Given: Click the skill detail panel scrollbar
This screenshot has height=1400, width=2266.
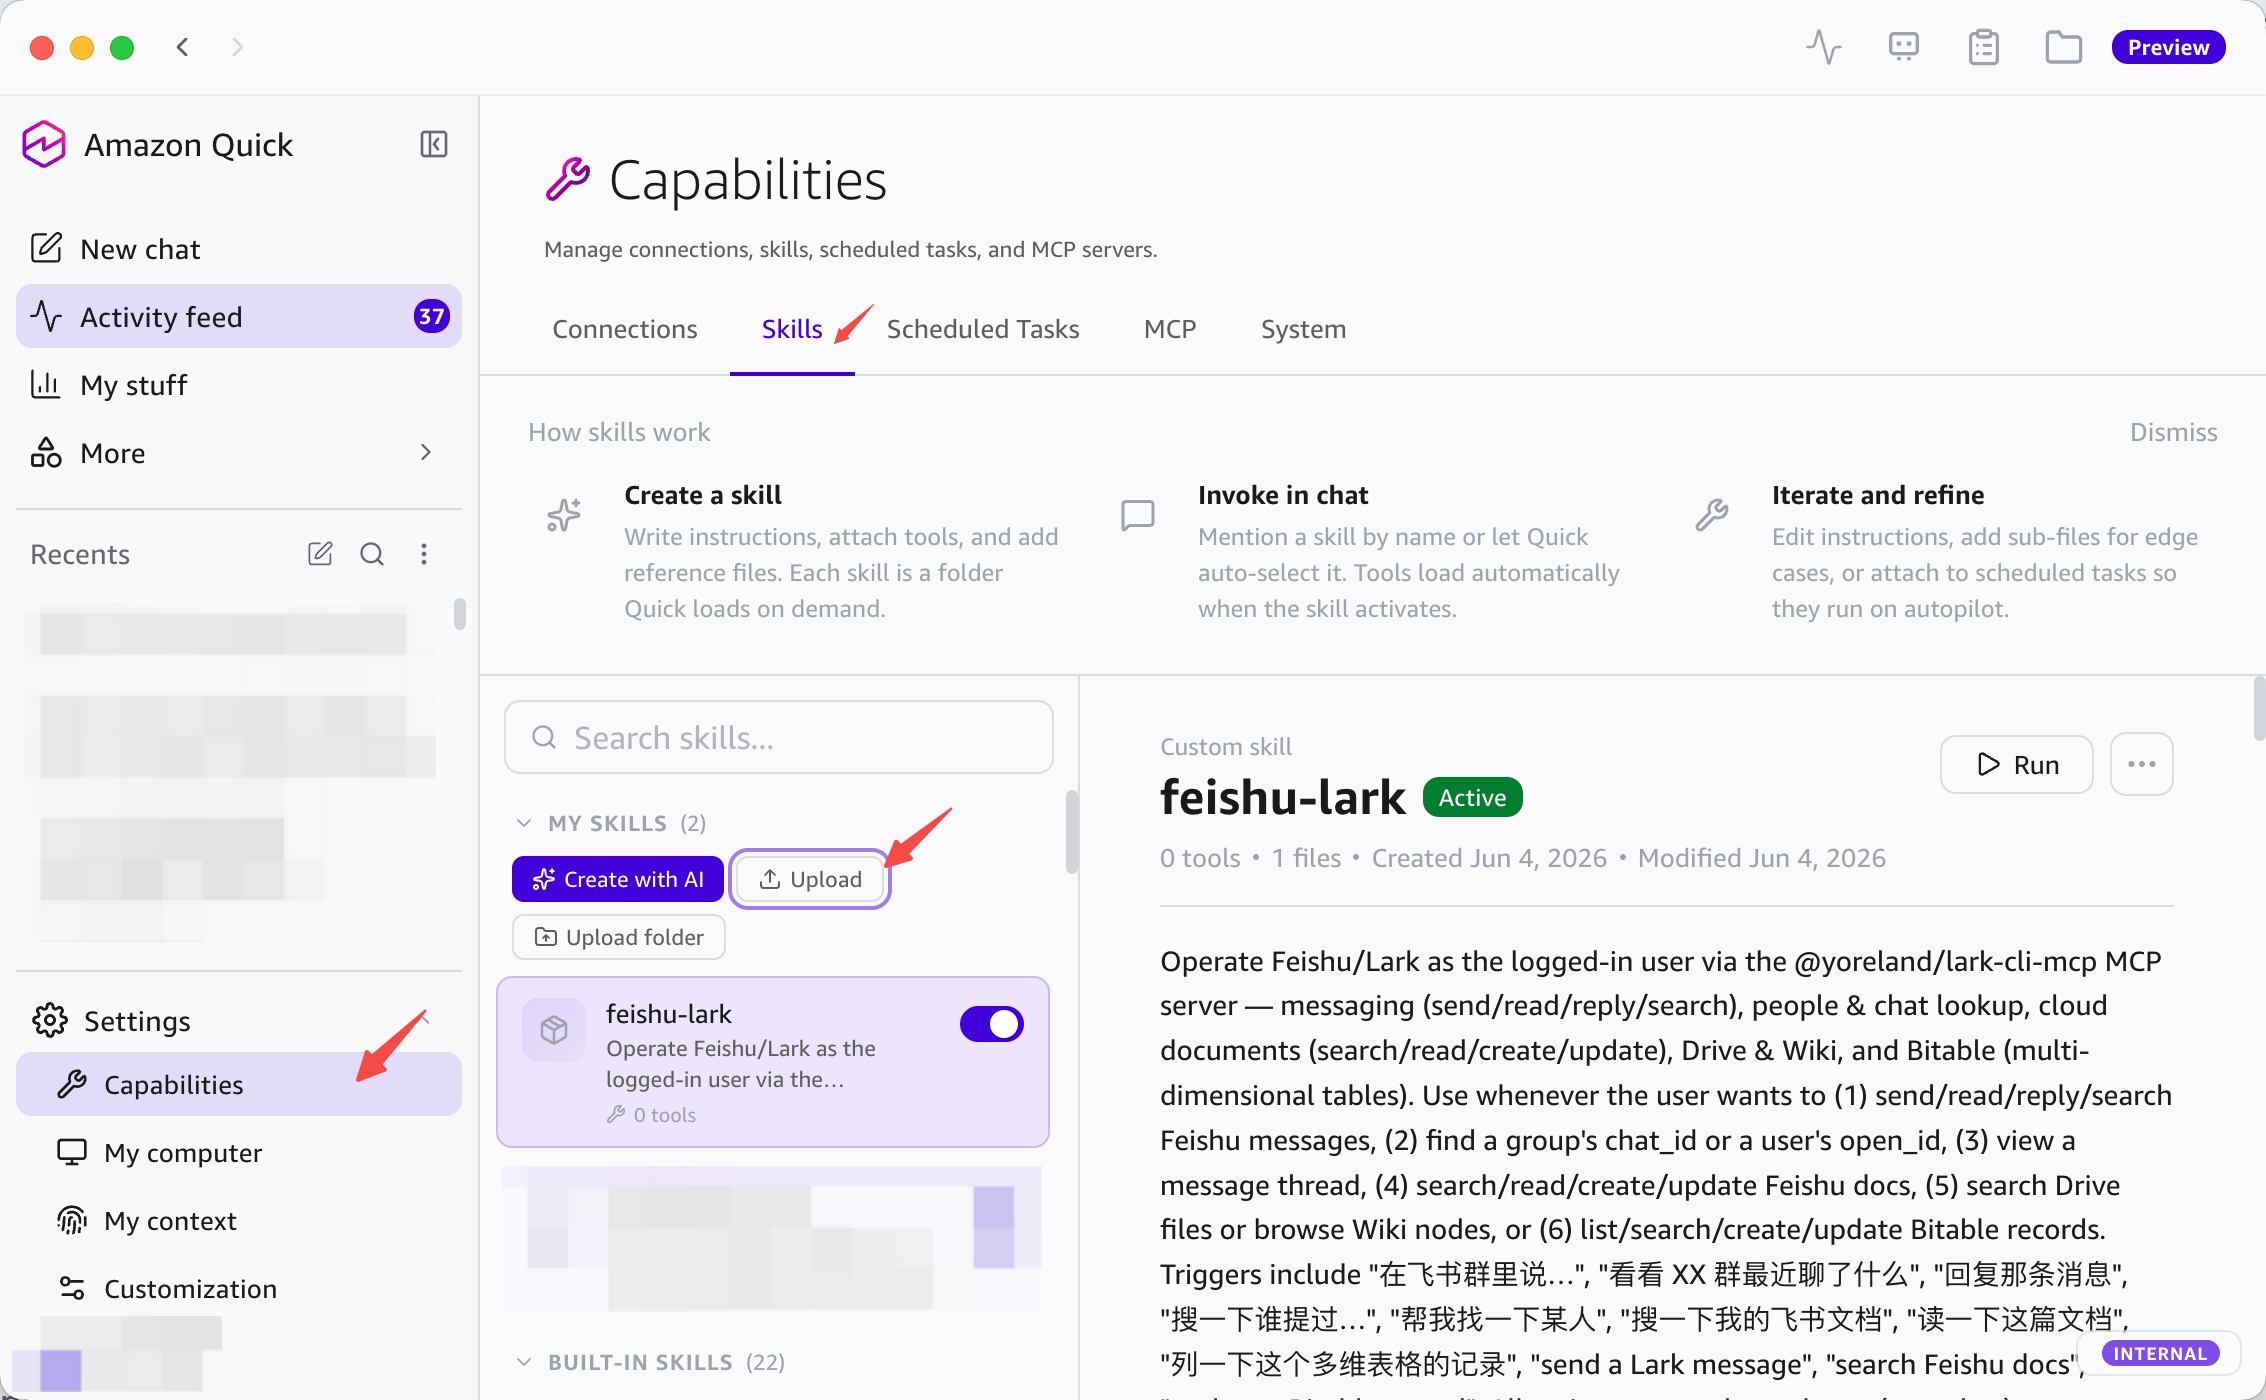Looking at the screenshot, I should pos(2258,708).
